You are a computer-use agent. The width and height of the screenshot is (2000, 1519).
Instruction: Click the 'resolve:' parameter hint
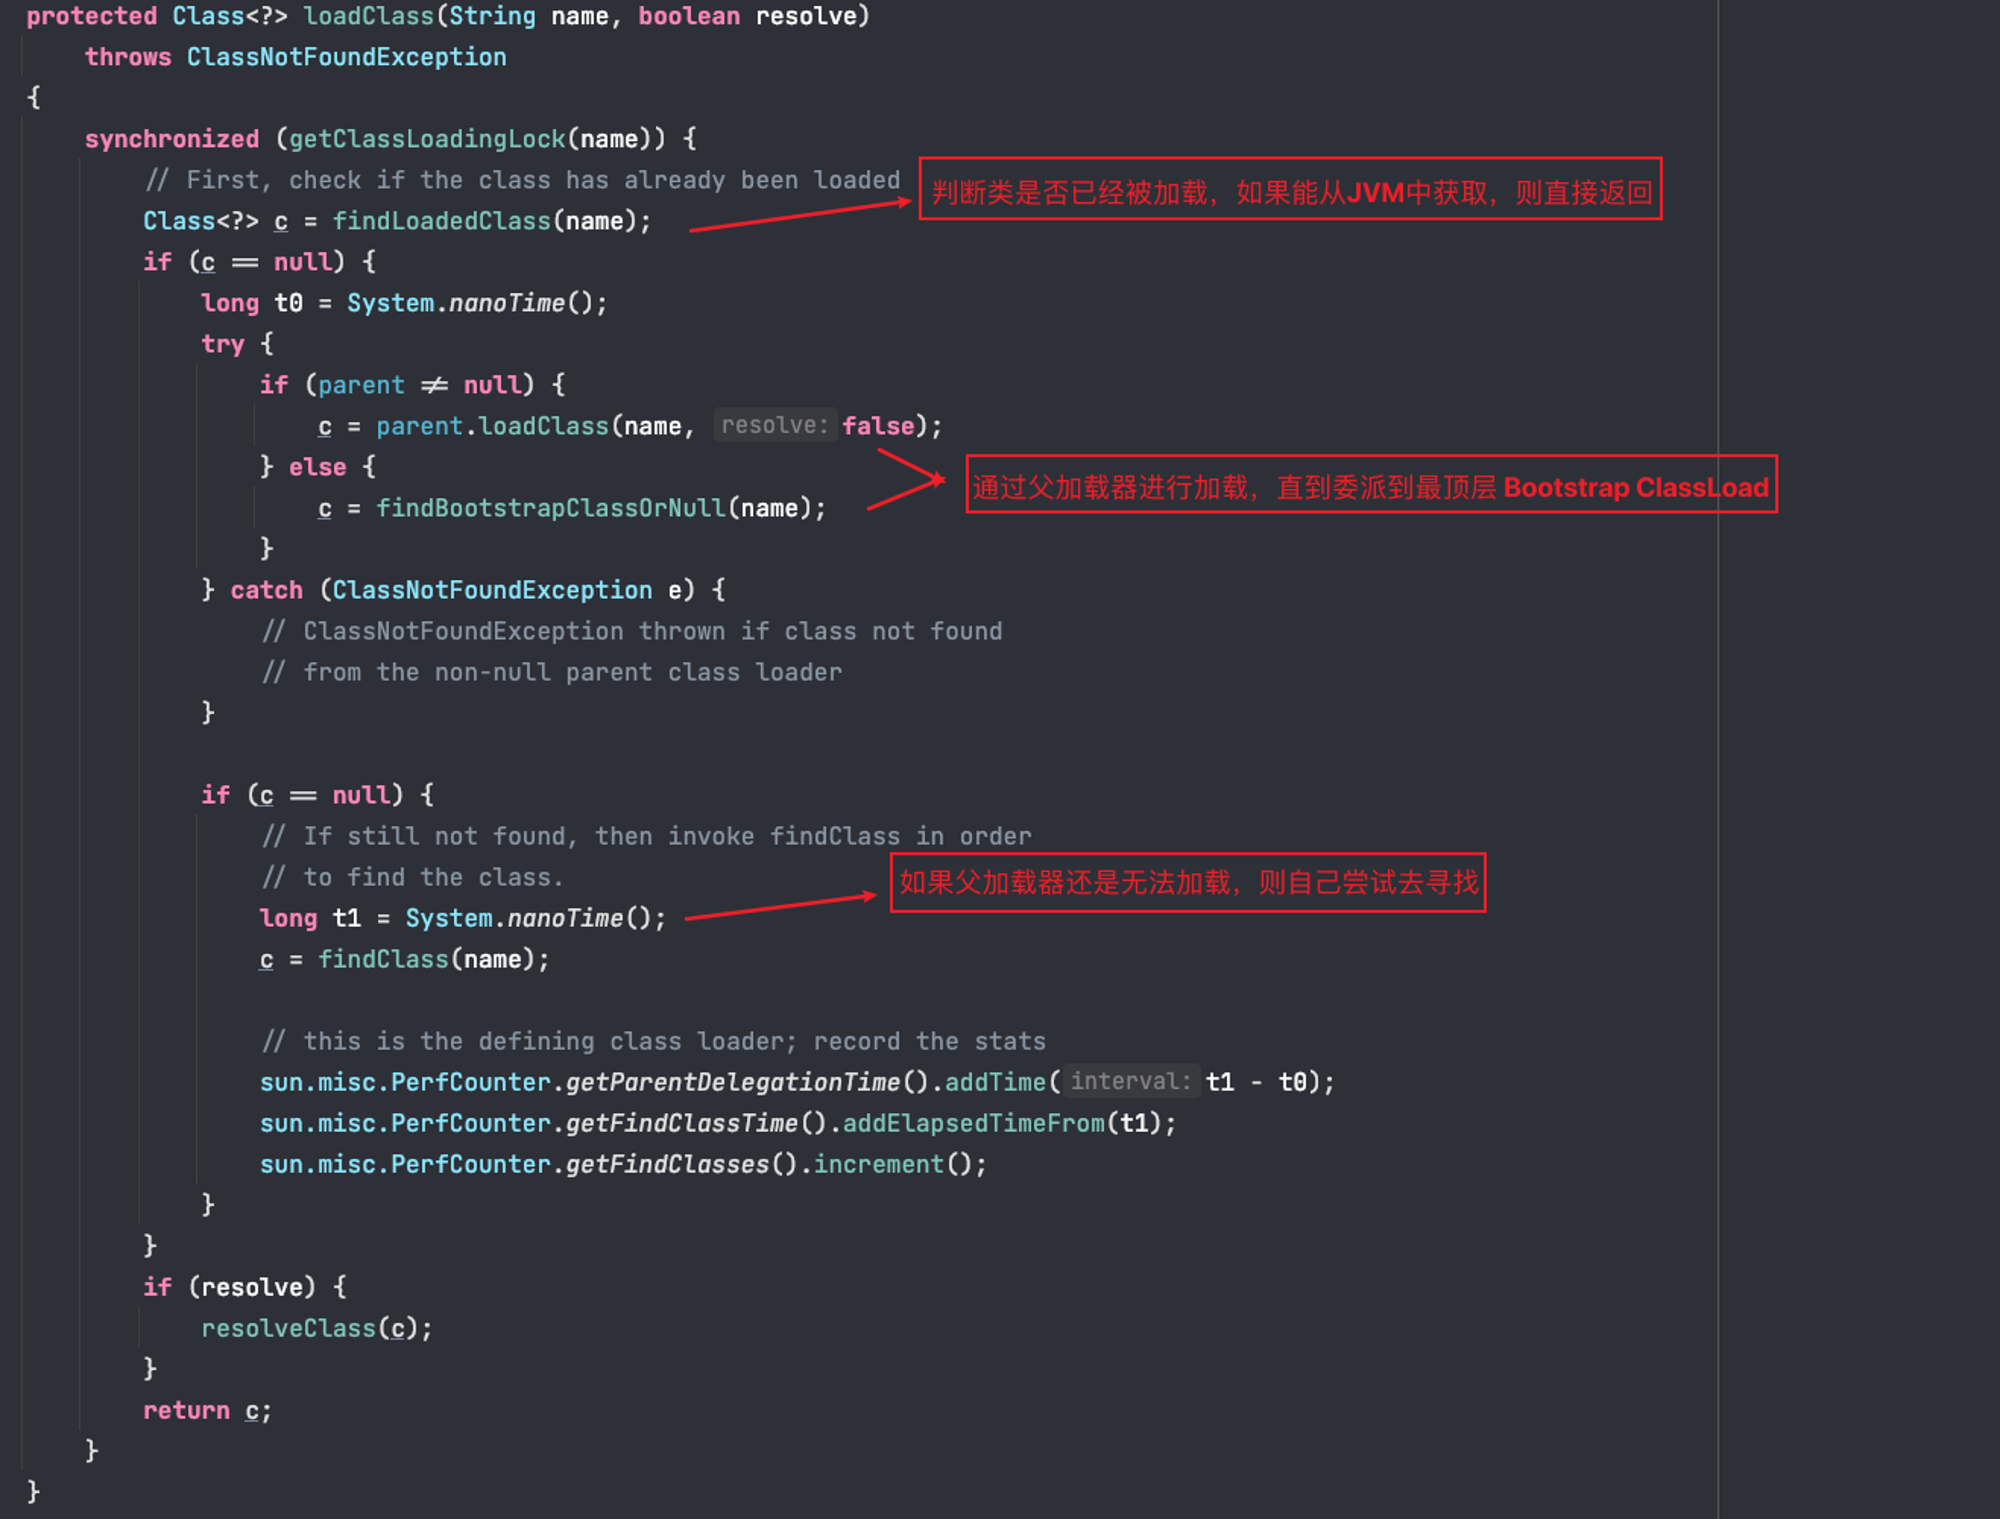click(x=775, y=426)
